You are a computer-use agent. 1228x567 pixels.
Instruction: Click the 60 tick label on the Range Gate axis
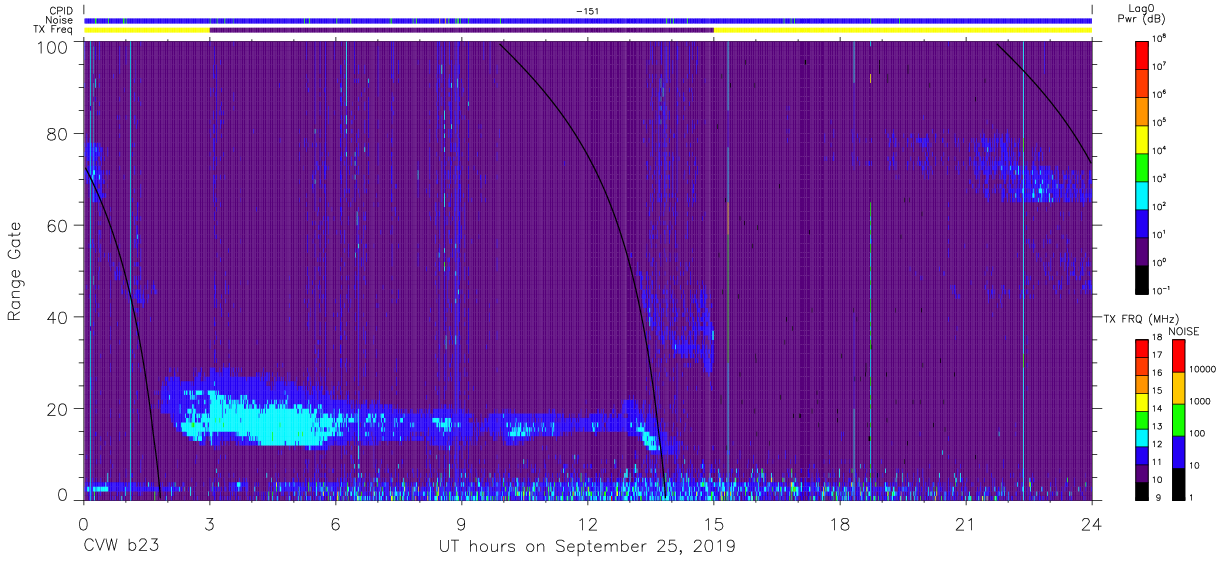[x=57, y=226]
